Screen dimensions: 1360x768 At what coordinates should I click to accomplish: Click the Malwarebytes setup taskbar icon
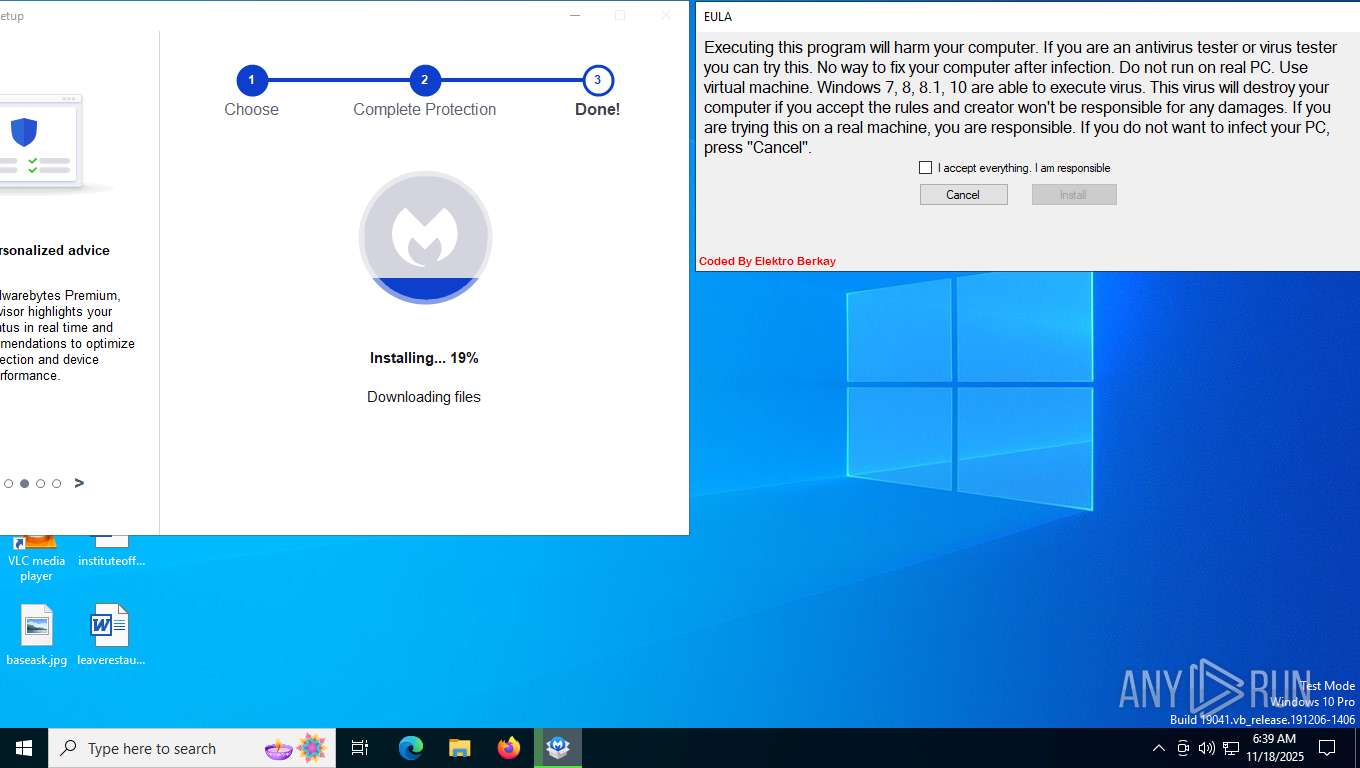[558, 748]
